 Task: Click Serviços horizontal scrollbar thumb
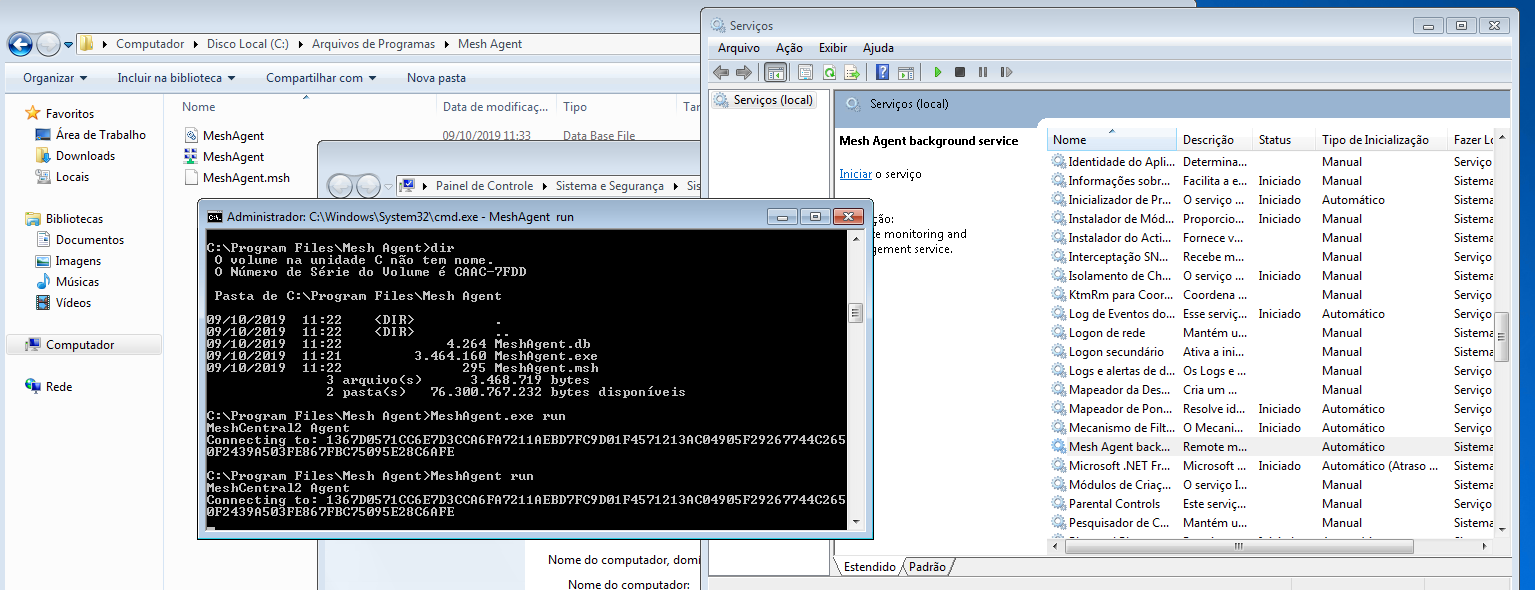coord(1239,547)
